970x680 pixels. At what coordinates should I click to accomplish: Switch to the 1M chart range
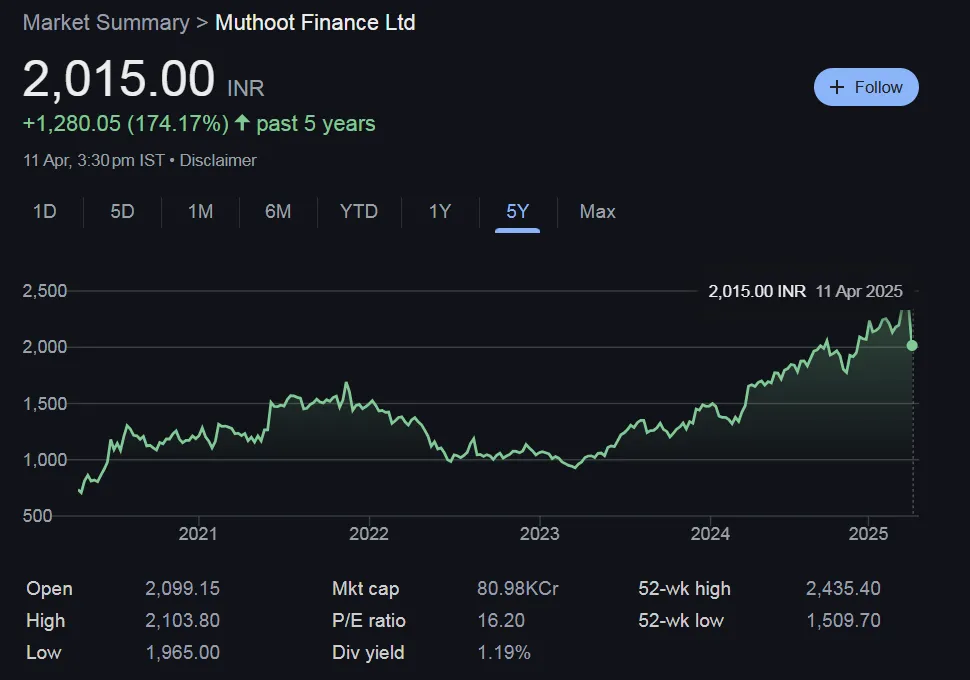click(200, 212)
